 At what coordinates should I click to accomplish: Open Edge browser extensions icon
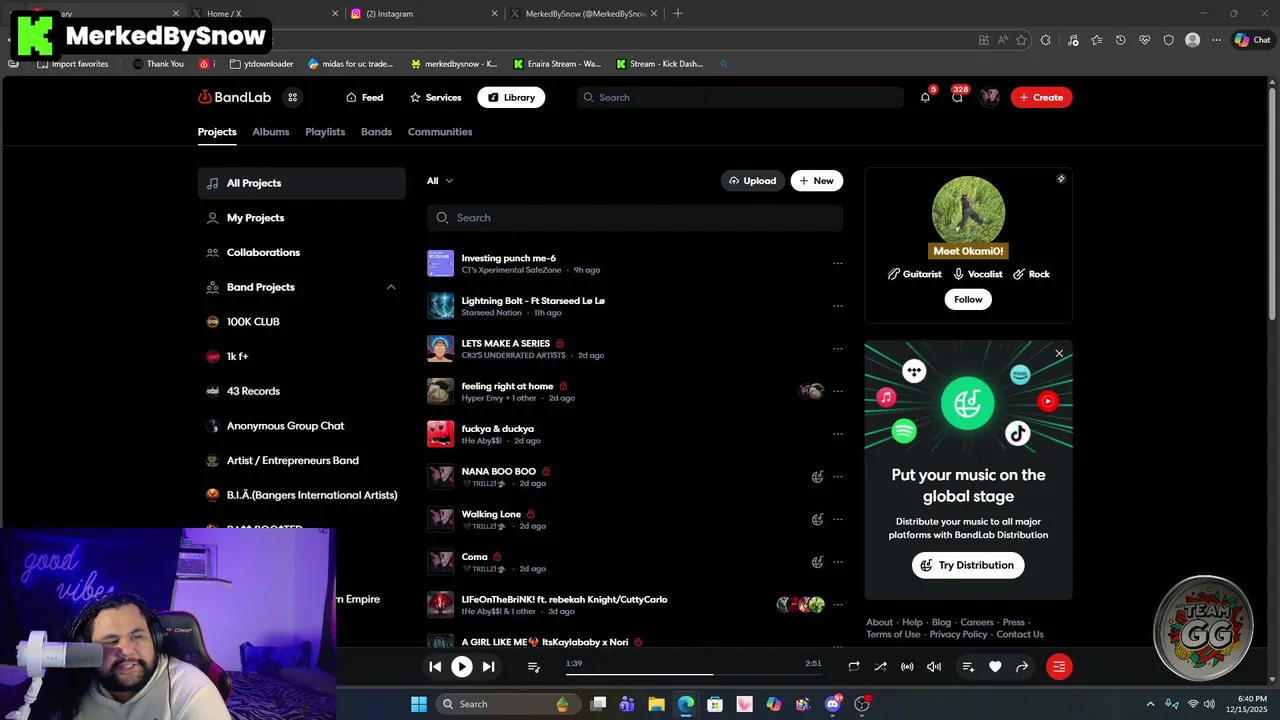click(1046, 40)
